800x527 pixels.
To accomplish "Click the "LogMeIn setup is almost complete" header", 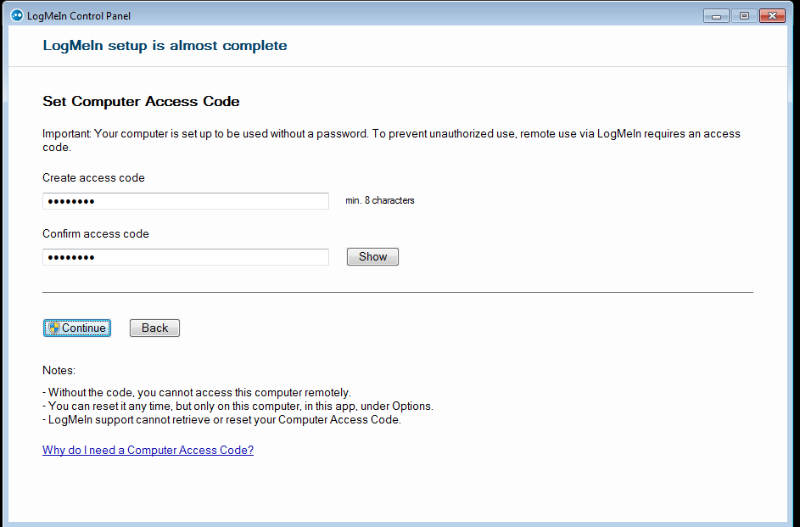I will (x=165, y=46).
